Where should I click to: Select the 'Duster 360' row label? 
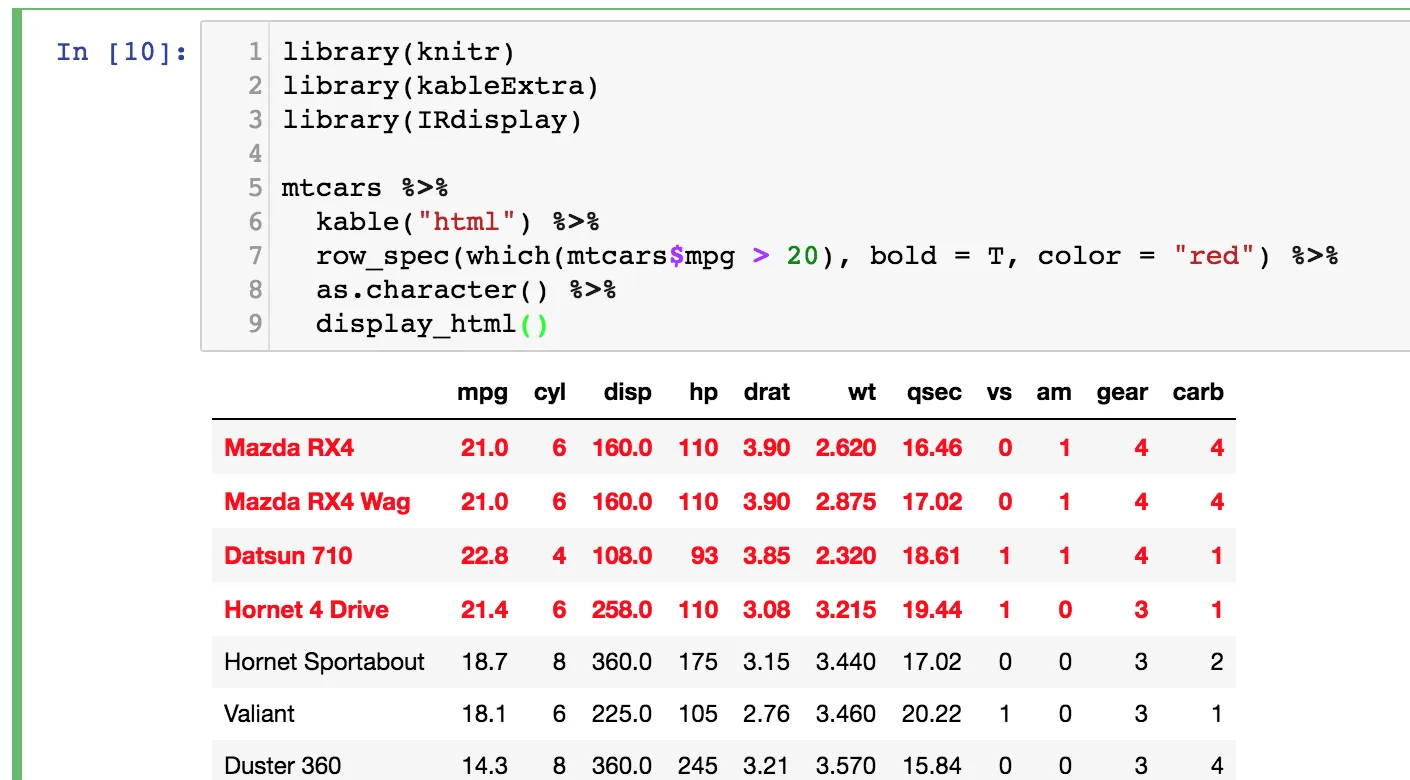tap(283, 766)
